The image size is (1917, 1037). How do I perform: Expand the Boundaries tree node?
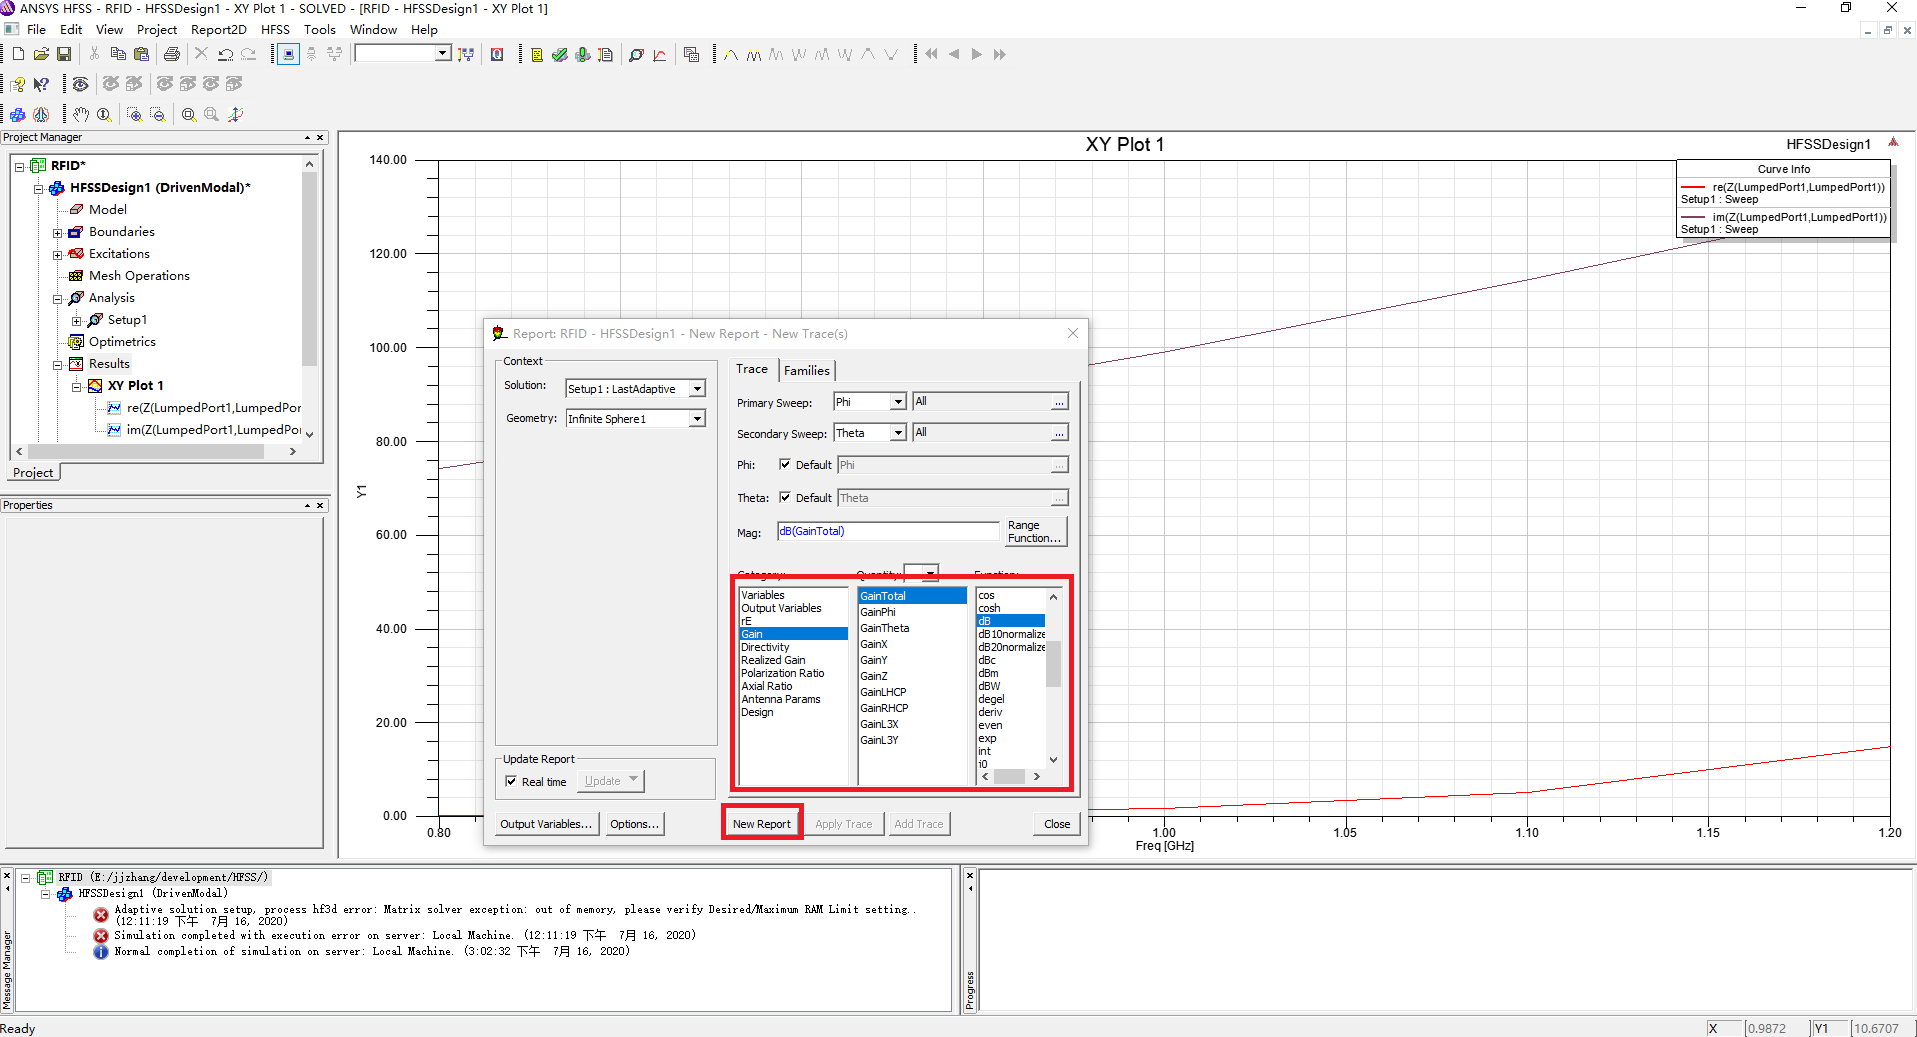pyautogui.click(x=58, y=232)
